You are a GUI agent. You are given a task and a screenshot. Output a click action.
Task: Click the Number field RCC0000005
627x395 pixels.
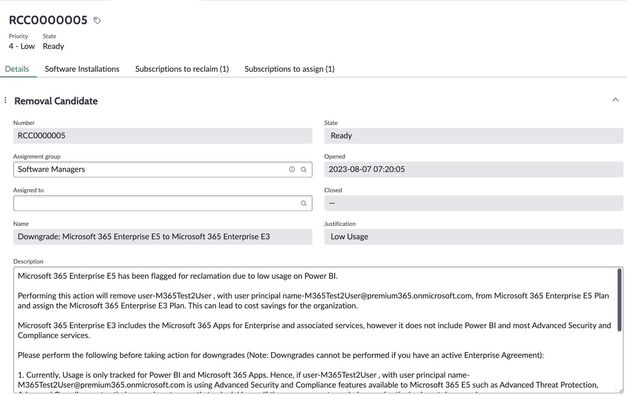point(163,136)
